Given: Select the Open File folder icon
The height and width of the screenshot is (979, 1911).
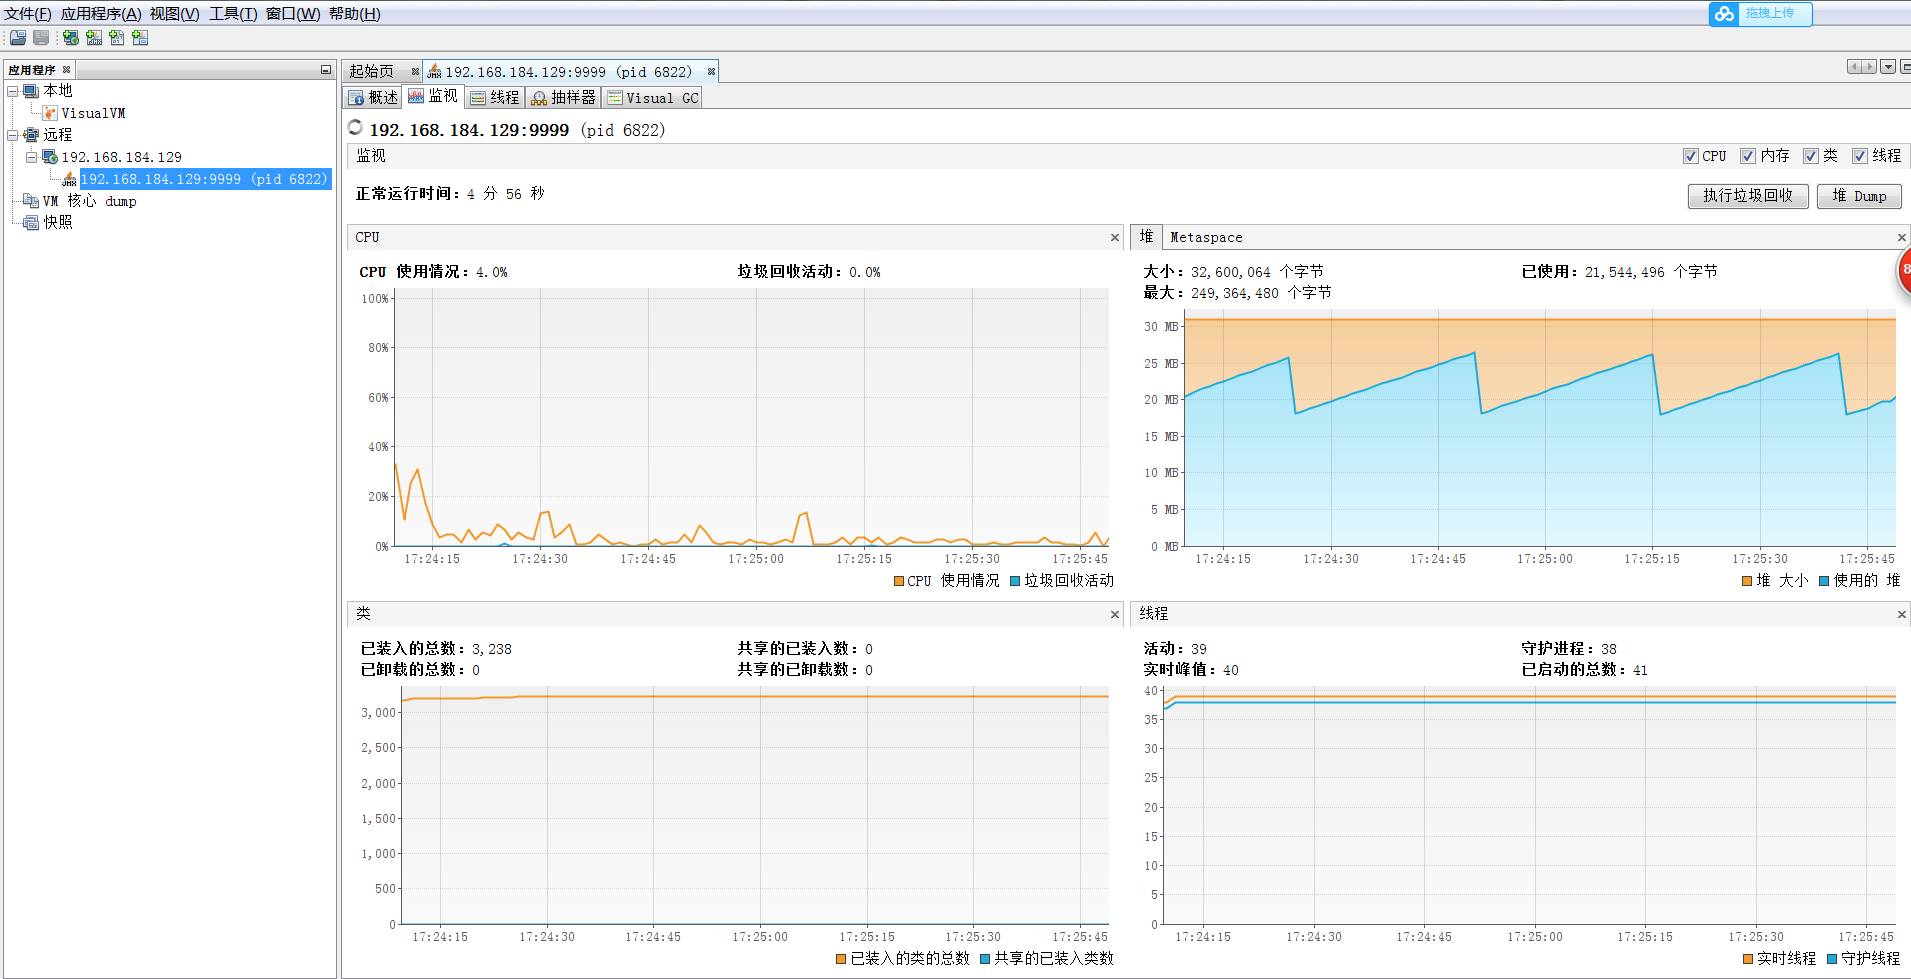Looking at the screenshot, I should point(17,38).
